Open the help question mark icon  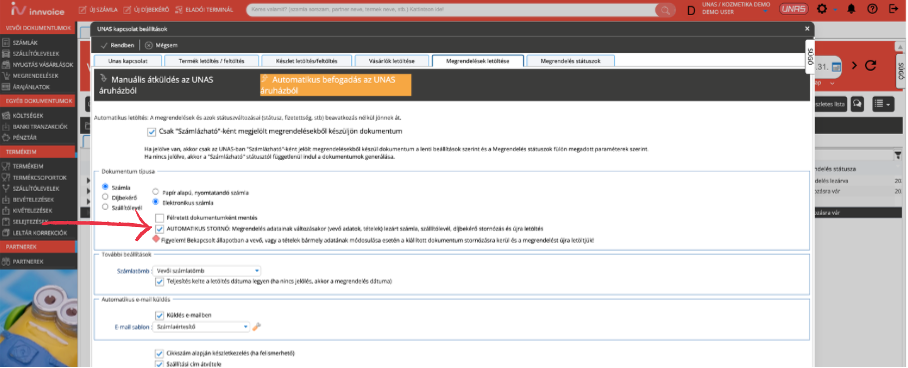tap(872, 9)
